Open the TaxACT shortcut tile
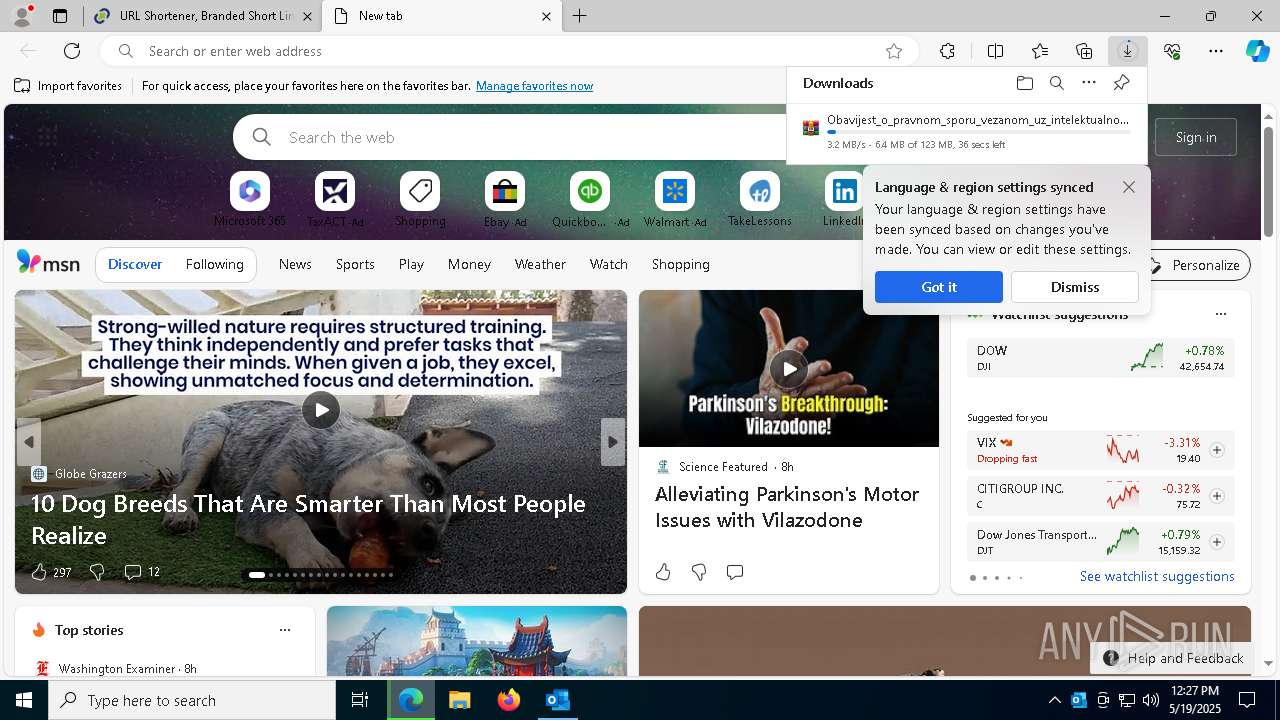Screen dimensions: 1280x720 [x=335, y=199]
